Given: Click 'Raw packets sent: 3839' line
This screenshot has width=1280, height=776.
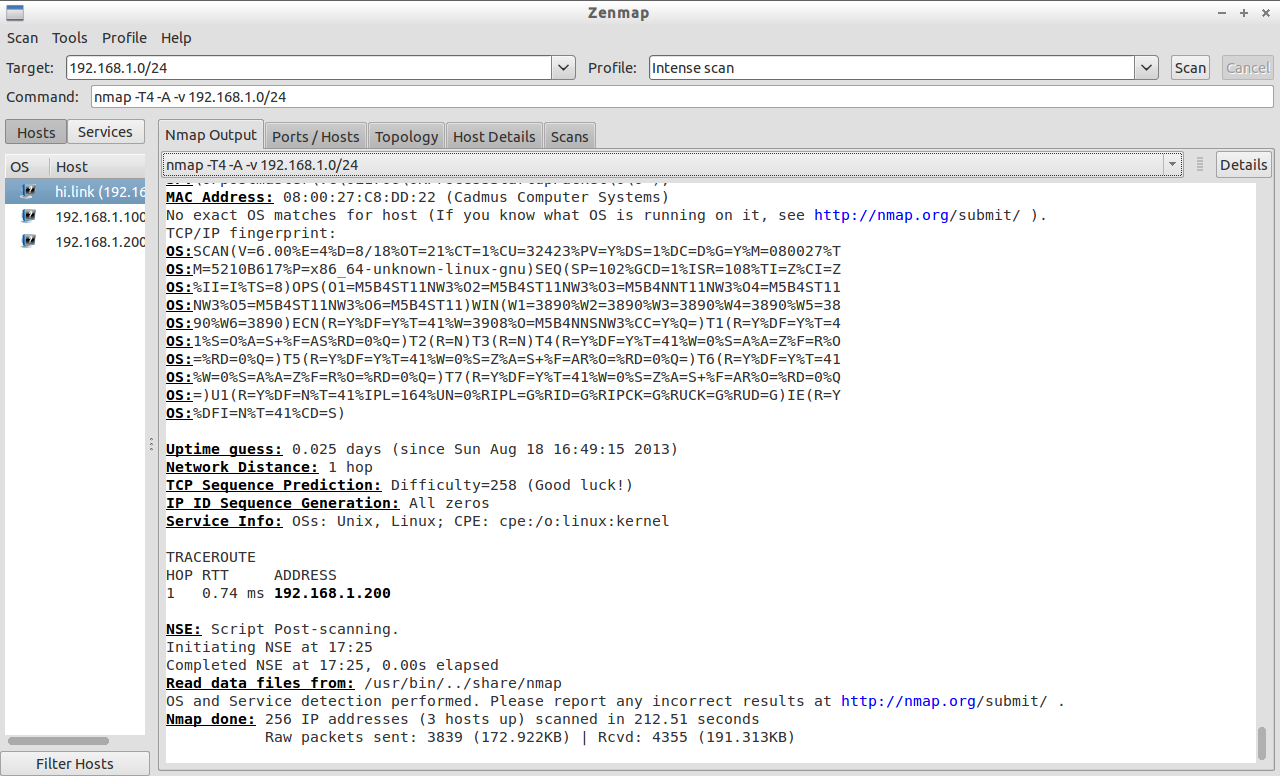Looking at the screenshot, I should coord(530,737).
